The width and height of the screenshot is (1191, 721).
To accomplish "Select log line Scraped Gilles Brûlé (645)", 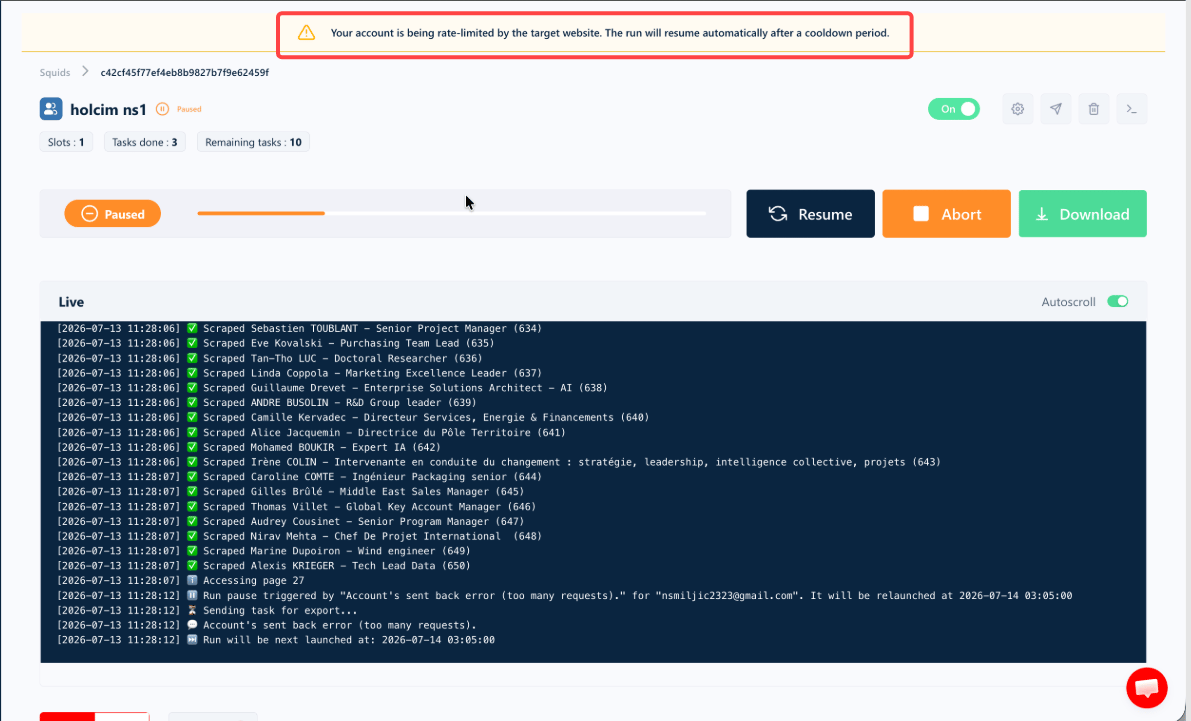I will 293,492.
